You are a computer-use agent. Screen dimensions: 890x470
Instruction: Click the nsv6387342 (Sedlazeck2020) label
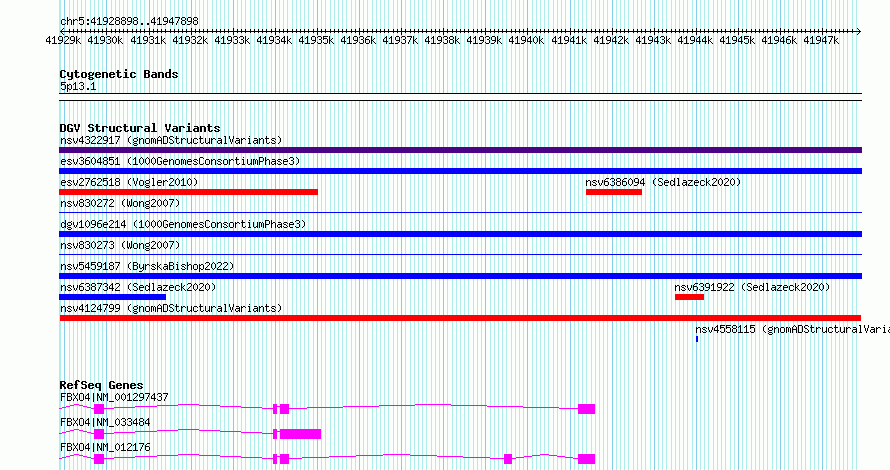coord(138,287)
